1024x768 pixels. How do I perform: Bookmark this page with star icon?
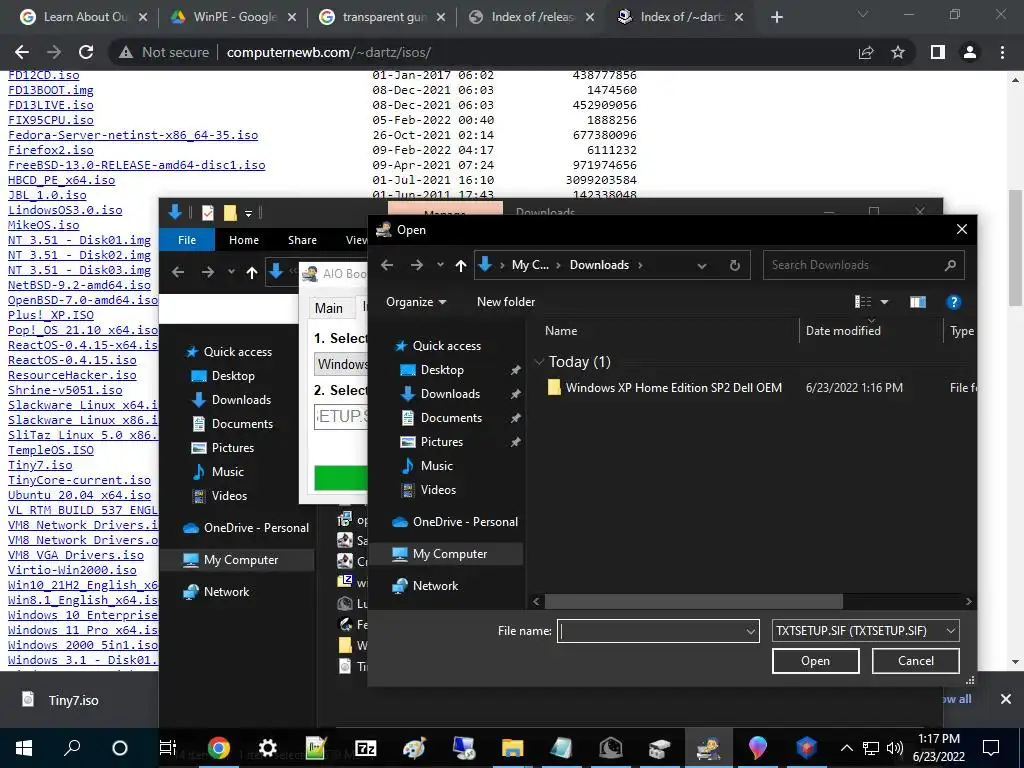[898, 52]
